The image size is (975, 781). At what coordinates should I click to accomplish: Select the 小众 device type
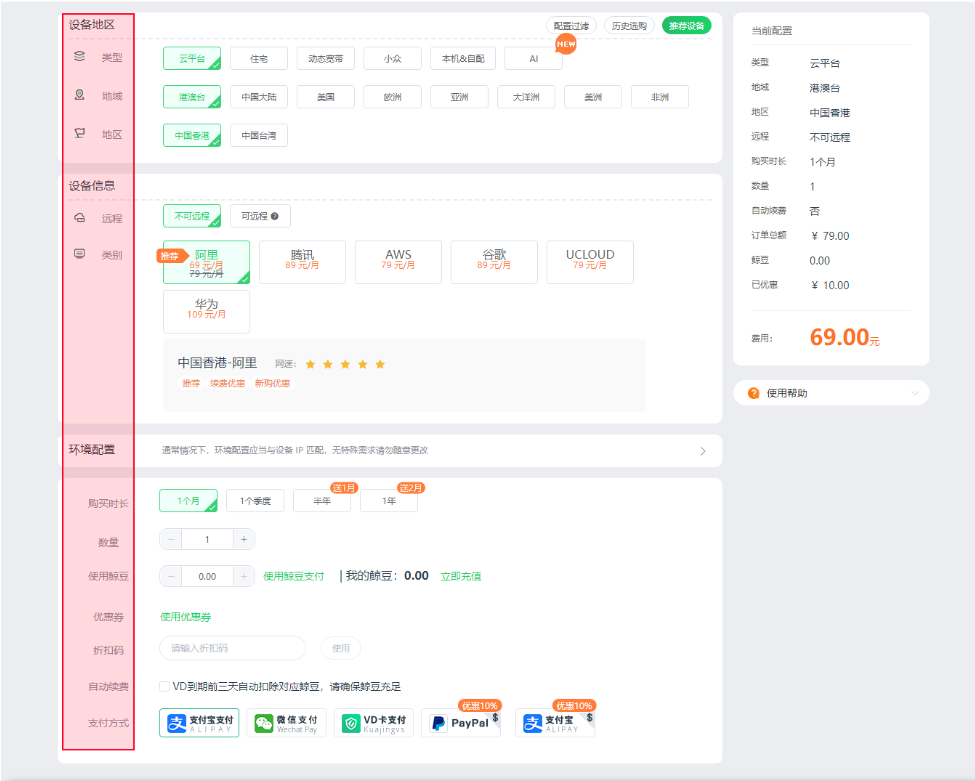392,58
